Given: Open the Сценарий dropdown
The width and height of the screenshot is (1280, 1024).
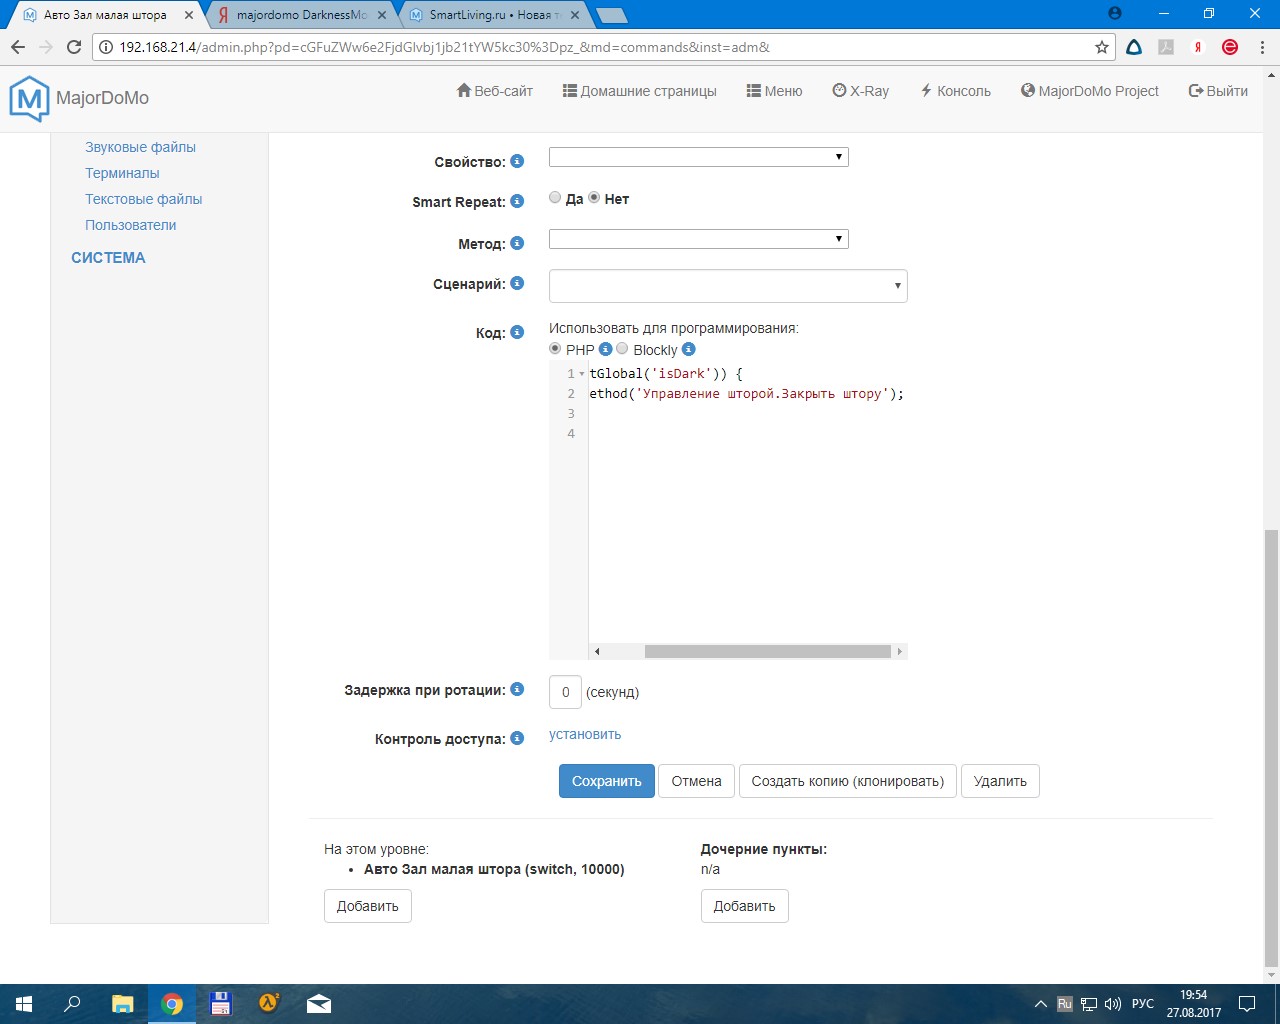Looking at the screenshot, I should pyautogui.click(x=728, y=286).
